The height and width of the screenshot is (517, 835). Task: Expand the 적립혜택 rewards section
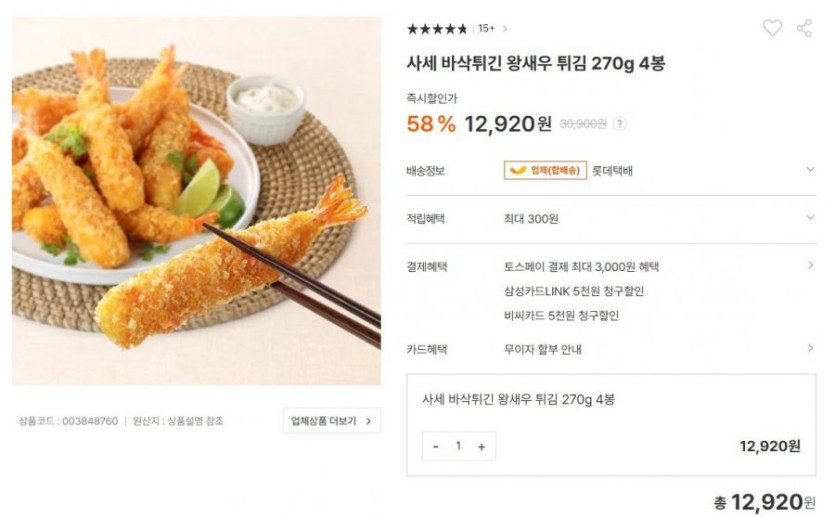(x=810, y=218)
